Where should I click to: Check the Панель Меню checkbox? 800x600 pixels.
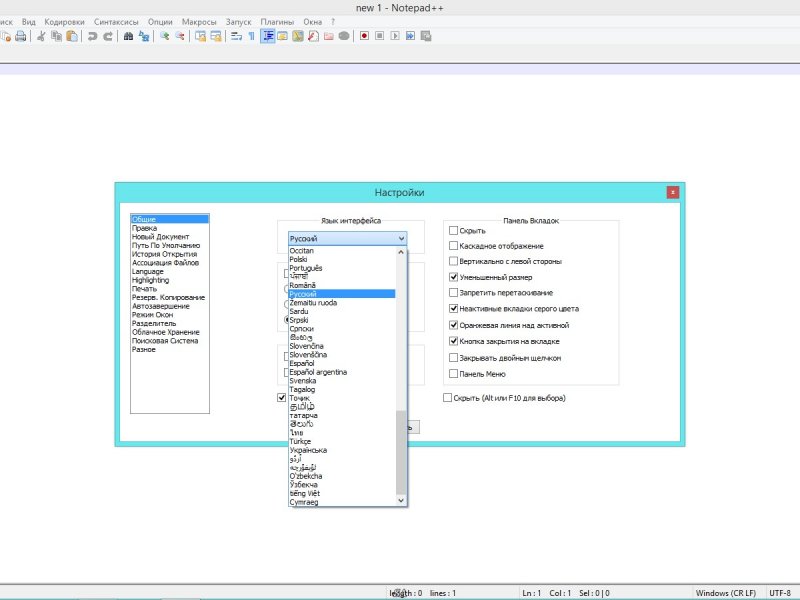453,373
